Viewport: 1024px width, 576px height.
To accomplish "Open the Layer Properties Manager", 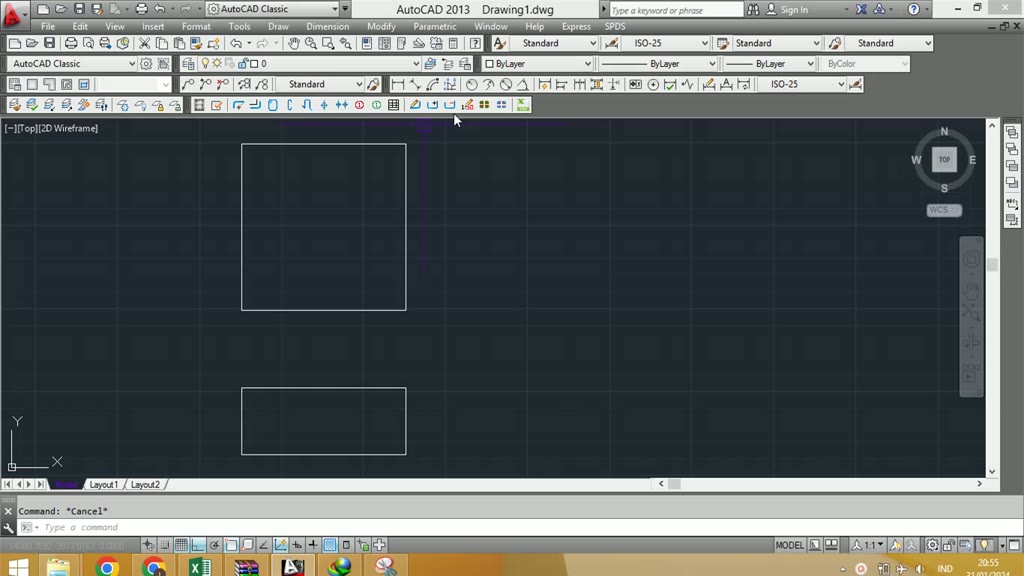I will click(x=187, y=63).
